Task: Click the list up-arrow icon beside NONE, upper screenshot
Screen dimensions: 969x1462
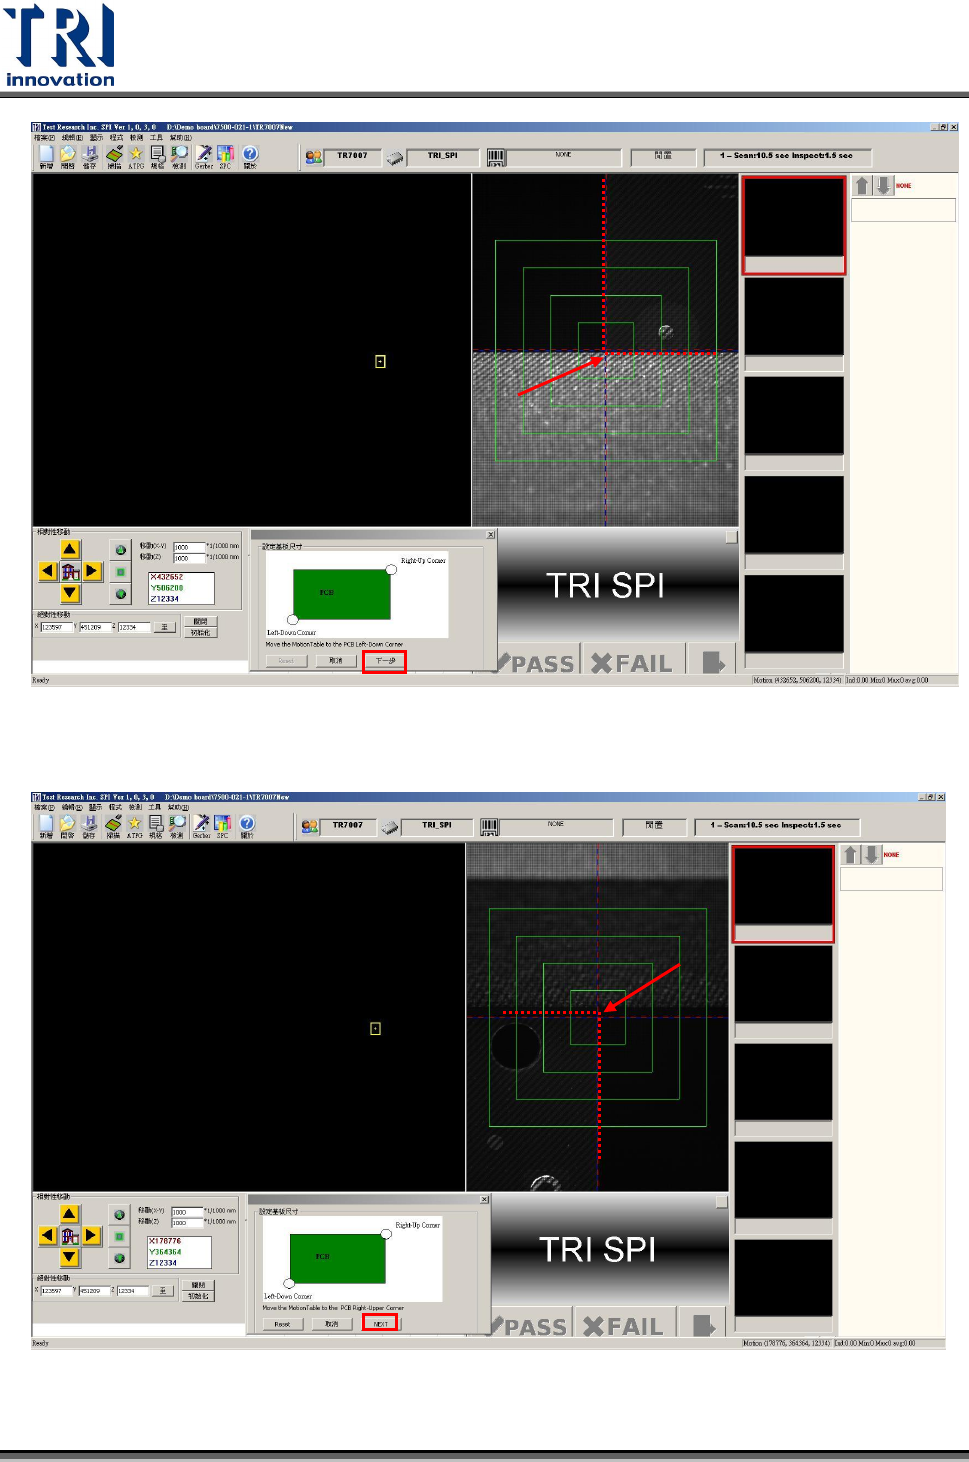Action: tap(862, 186)
